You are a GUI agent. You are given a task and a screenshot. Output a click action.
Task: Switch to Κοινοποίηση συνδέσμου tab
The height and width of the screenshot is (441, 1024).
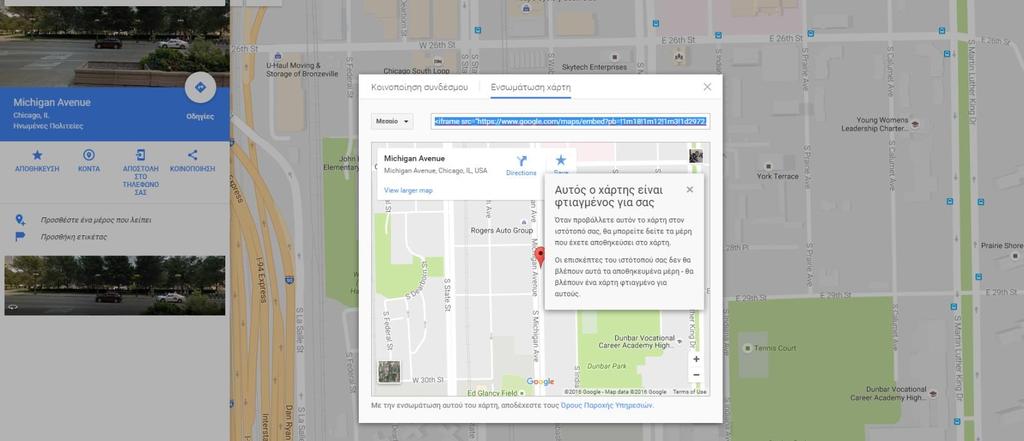pyautogui.click(x=419, y=87)
